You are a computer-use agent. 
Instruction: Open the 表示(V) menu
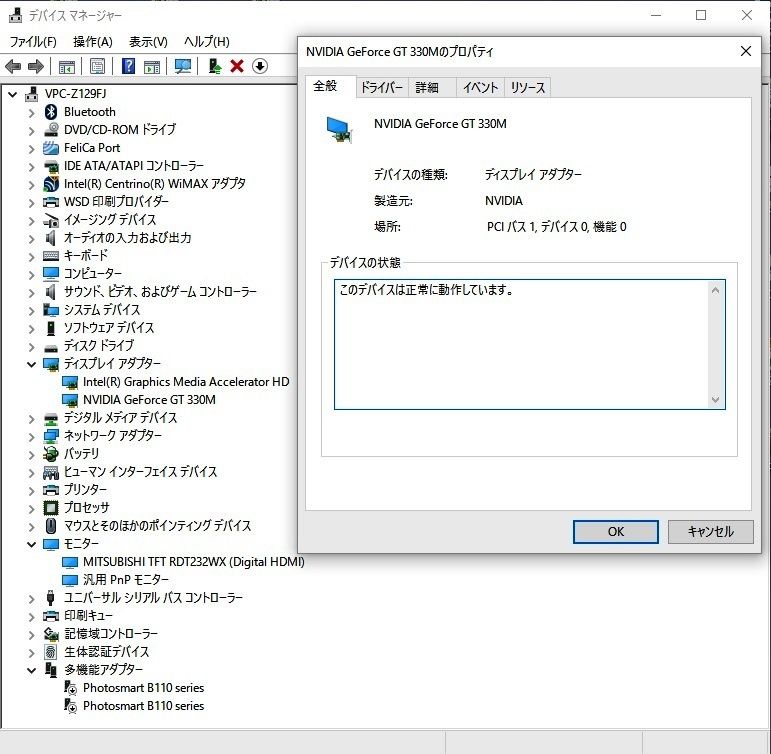tap(148, 42)
